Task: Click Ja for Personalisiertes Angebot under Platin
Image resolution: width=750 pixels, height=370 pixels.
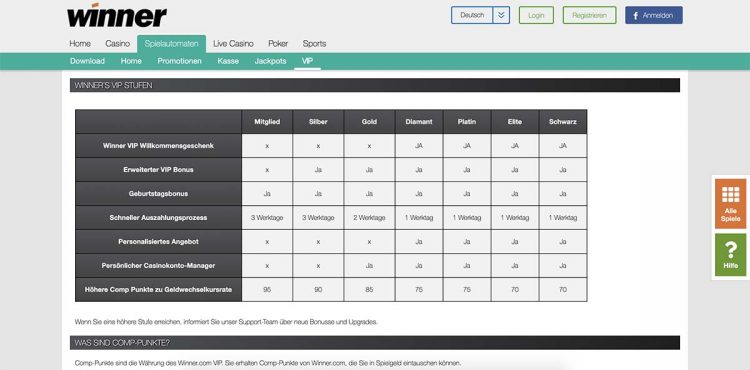Action: pyautogui.click(x=467, y=241)
